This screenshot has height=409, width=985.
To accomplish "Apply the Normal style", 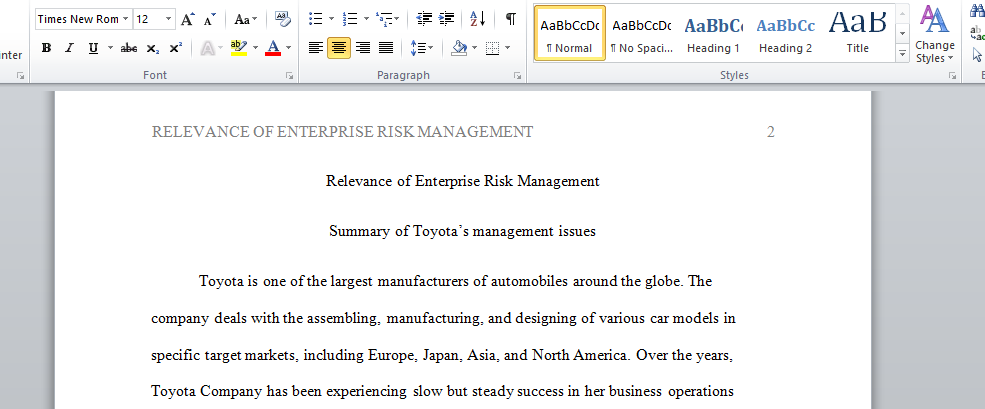I will tap(570, 33).
